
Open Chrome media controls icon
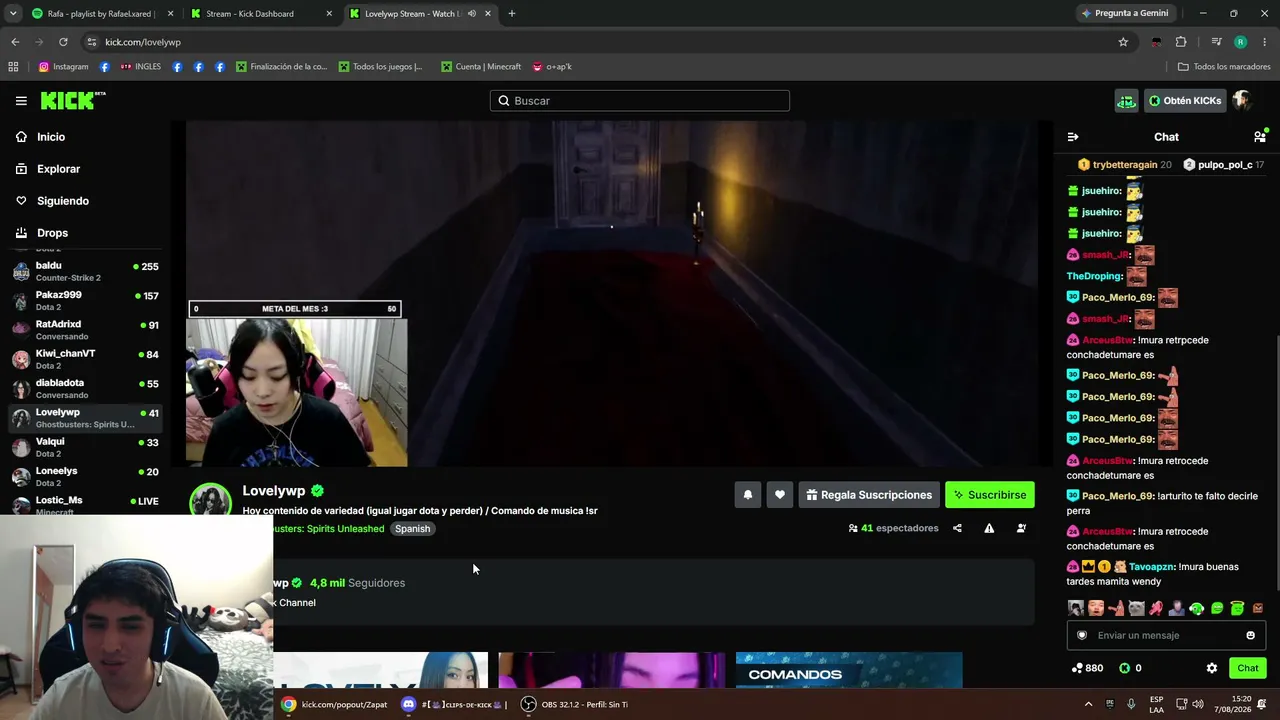point(1216,42)
